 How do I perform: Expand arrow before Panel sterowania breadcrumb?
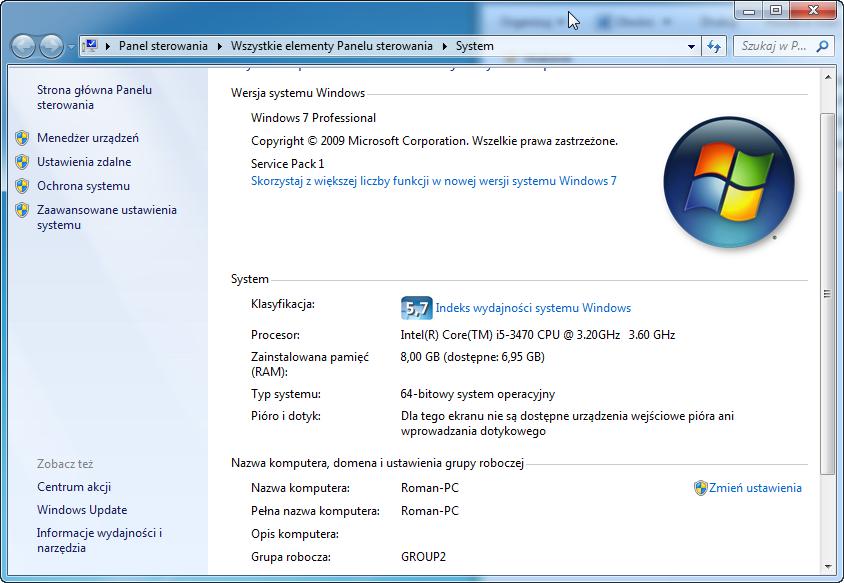[108, 46]
